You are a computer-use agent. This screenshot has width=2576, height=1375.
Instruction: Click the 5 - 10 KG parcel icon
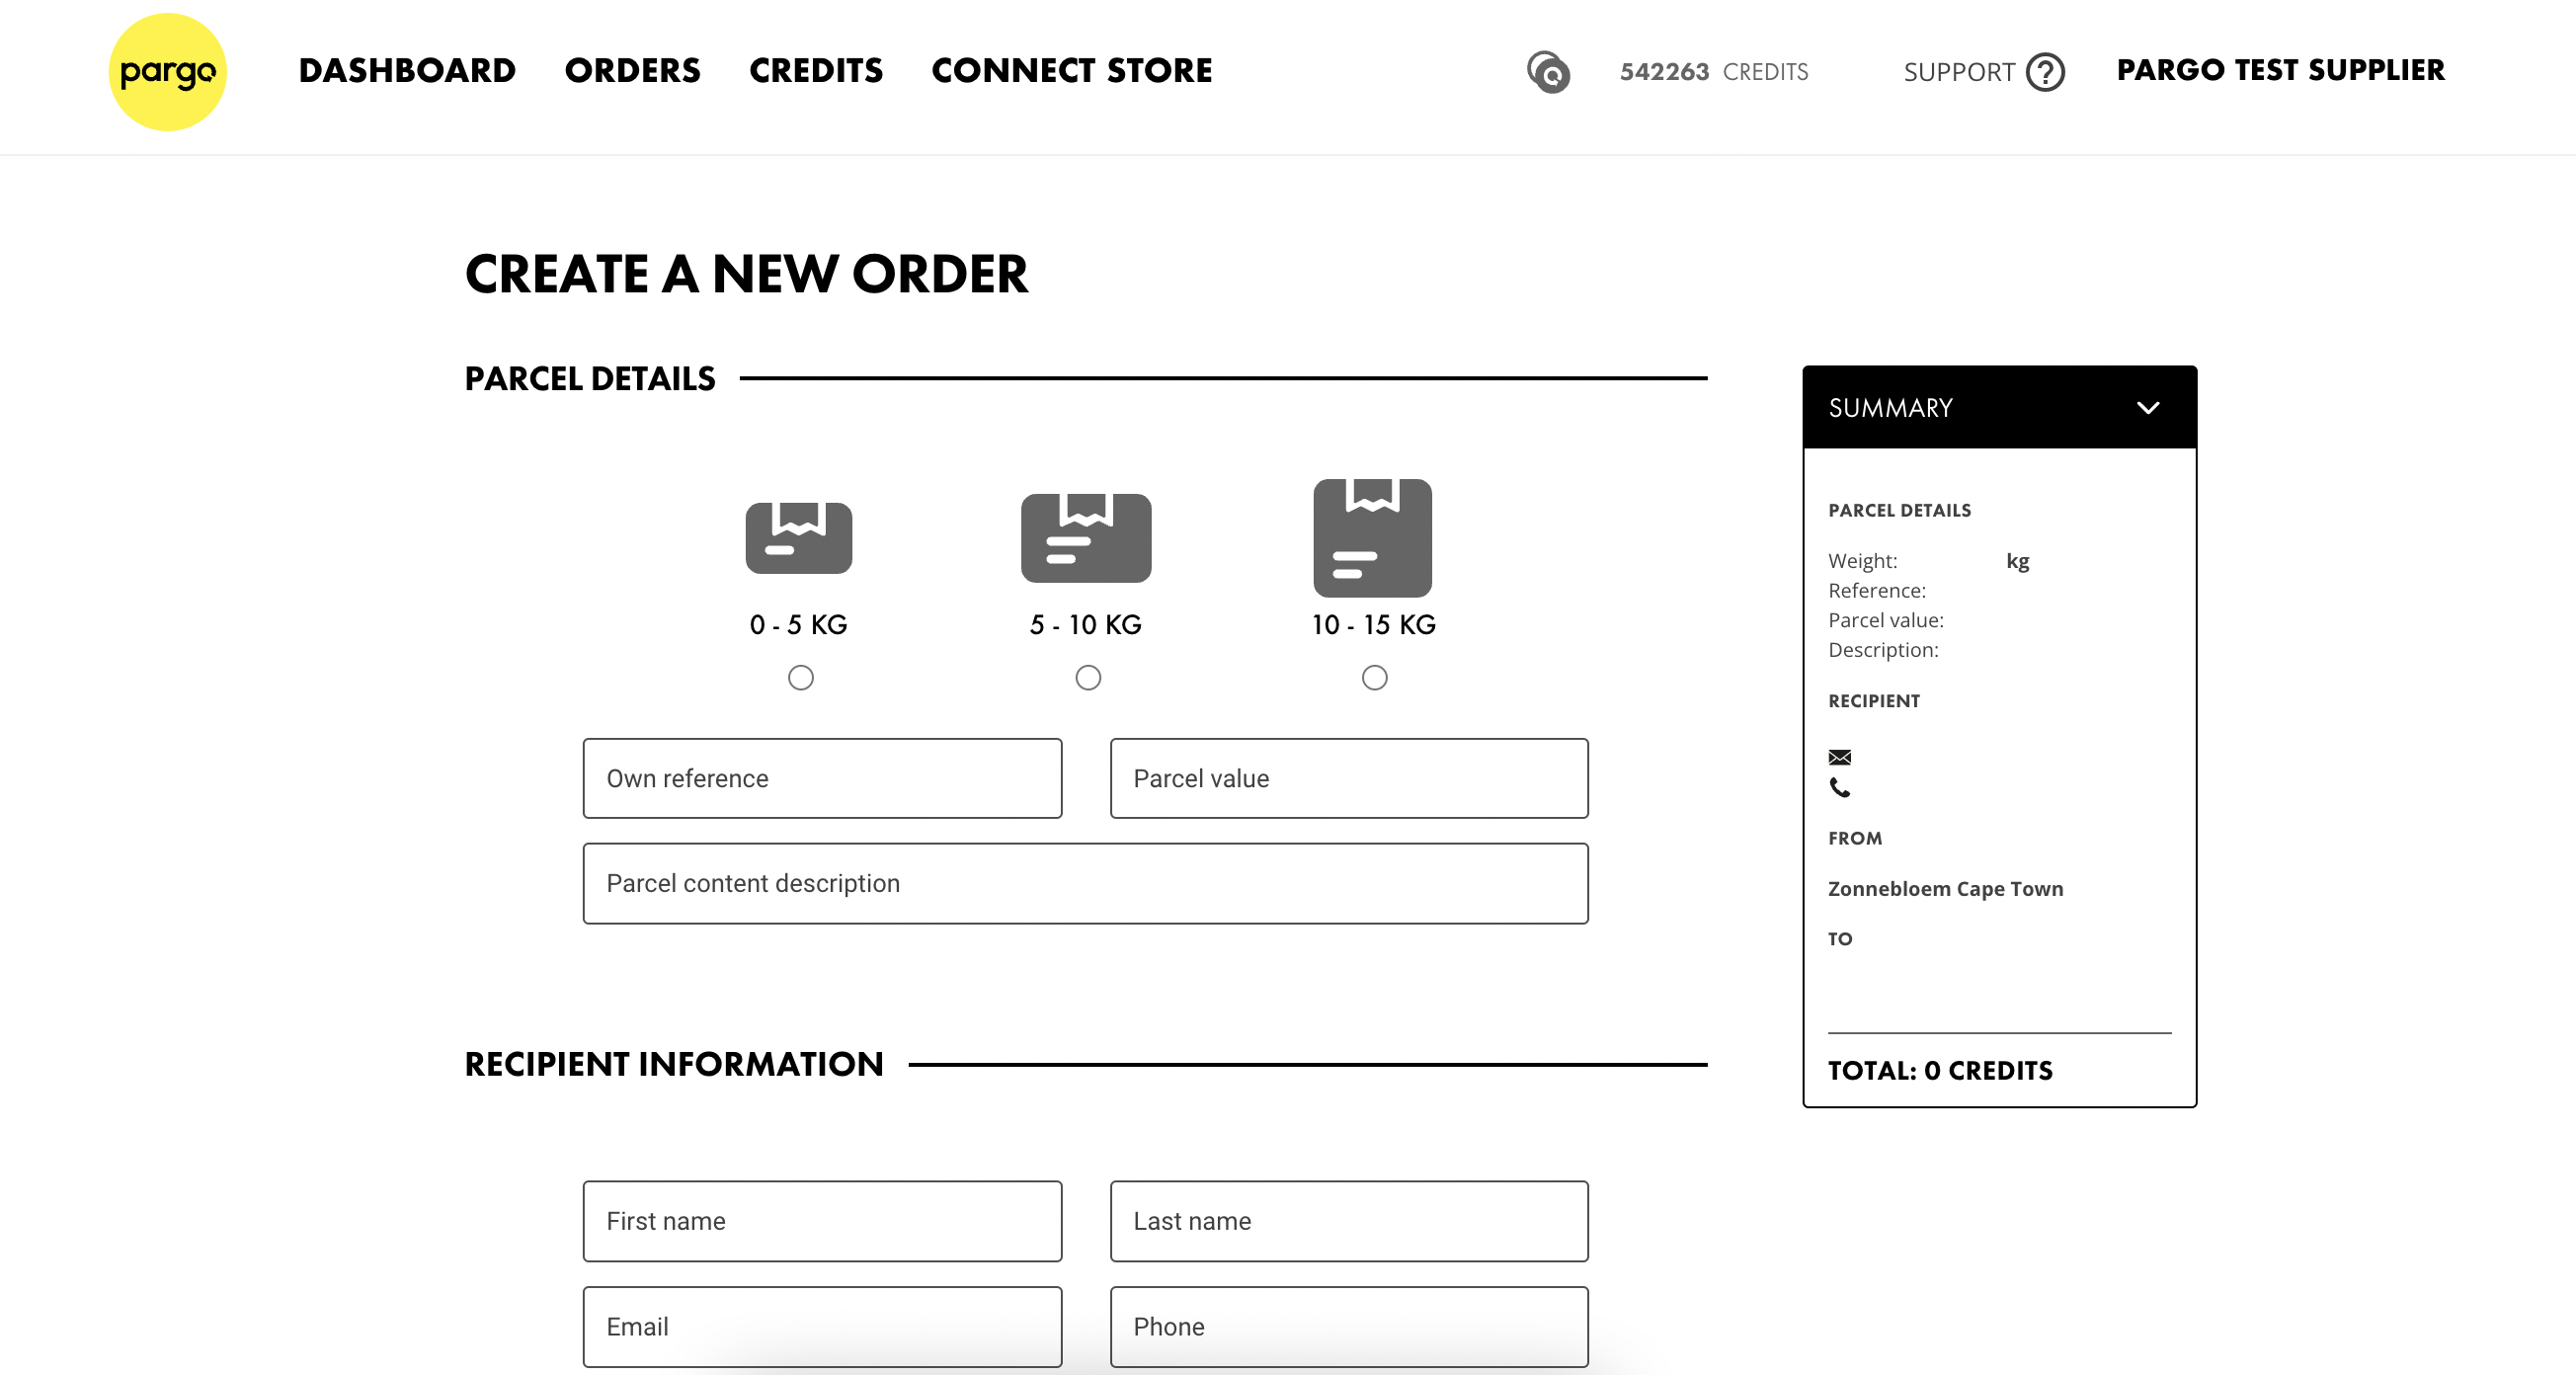(1086, 537)
